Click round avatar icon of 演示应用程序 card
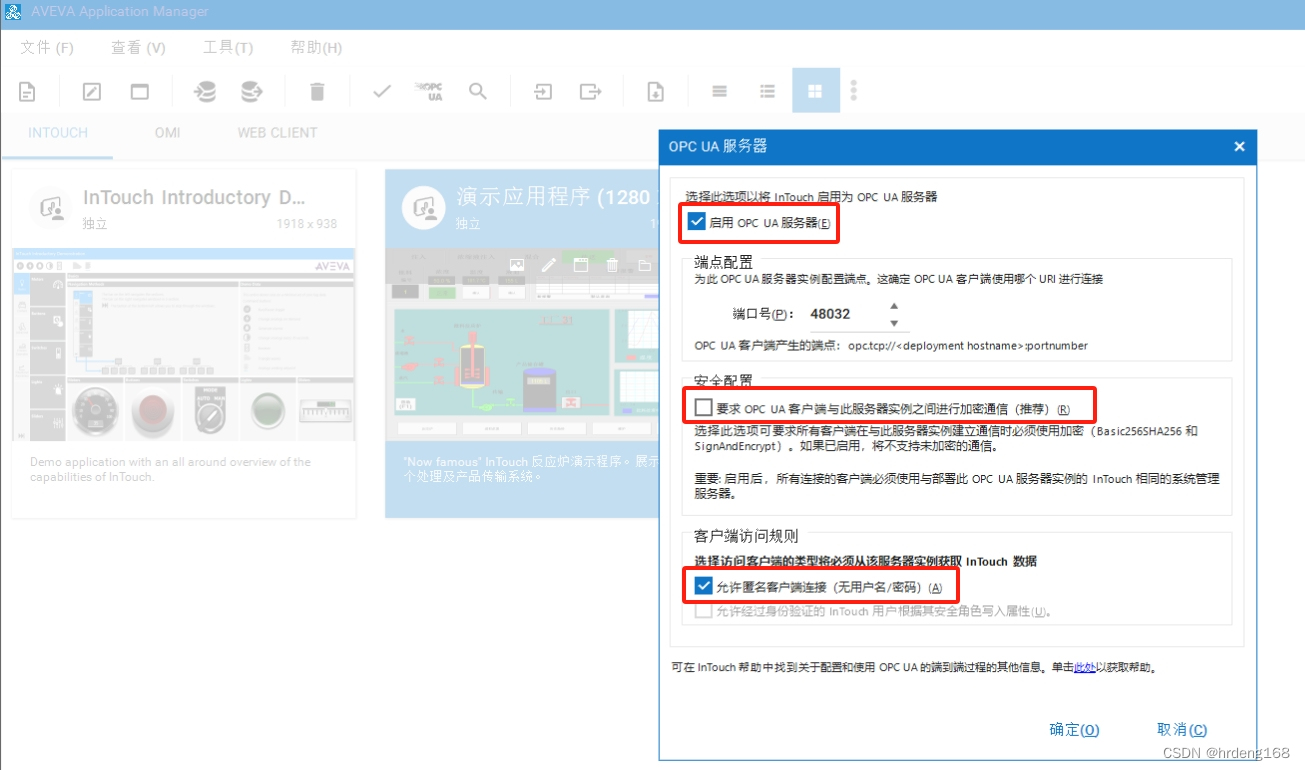This screenshot has width=1305, height=770. (x=425, y=208)
